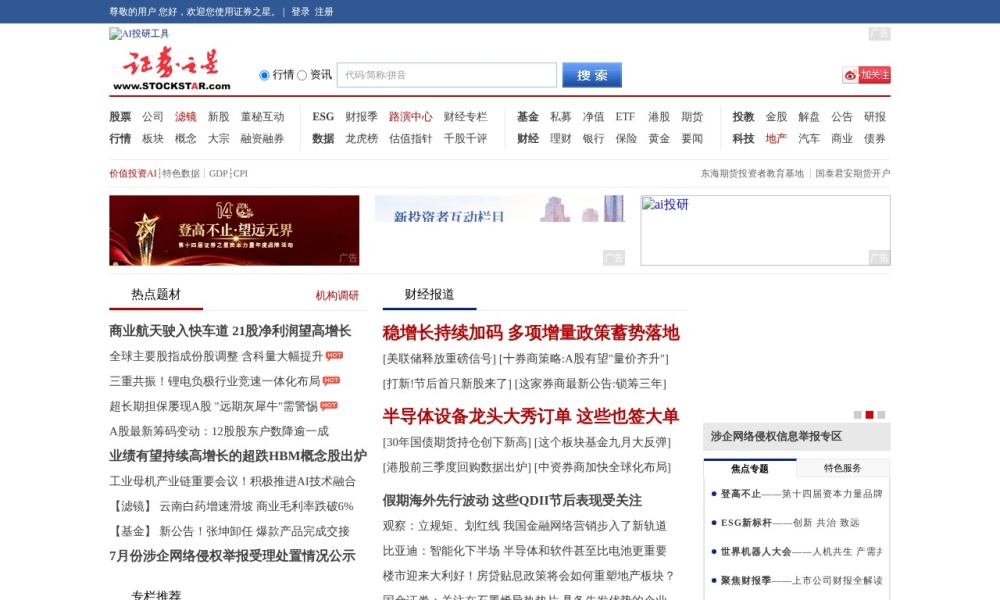
Task: Open 世界机器人大会 focus topic item
Action: pyautogui.click(x=801, y=552)
